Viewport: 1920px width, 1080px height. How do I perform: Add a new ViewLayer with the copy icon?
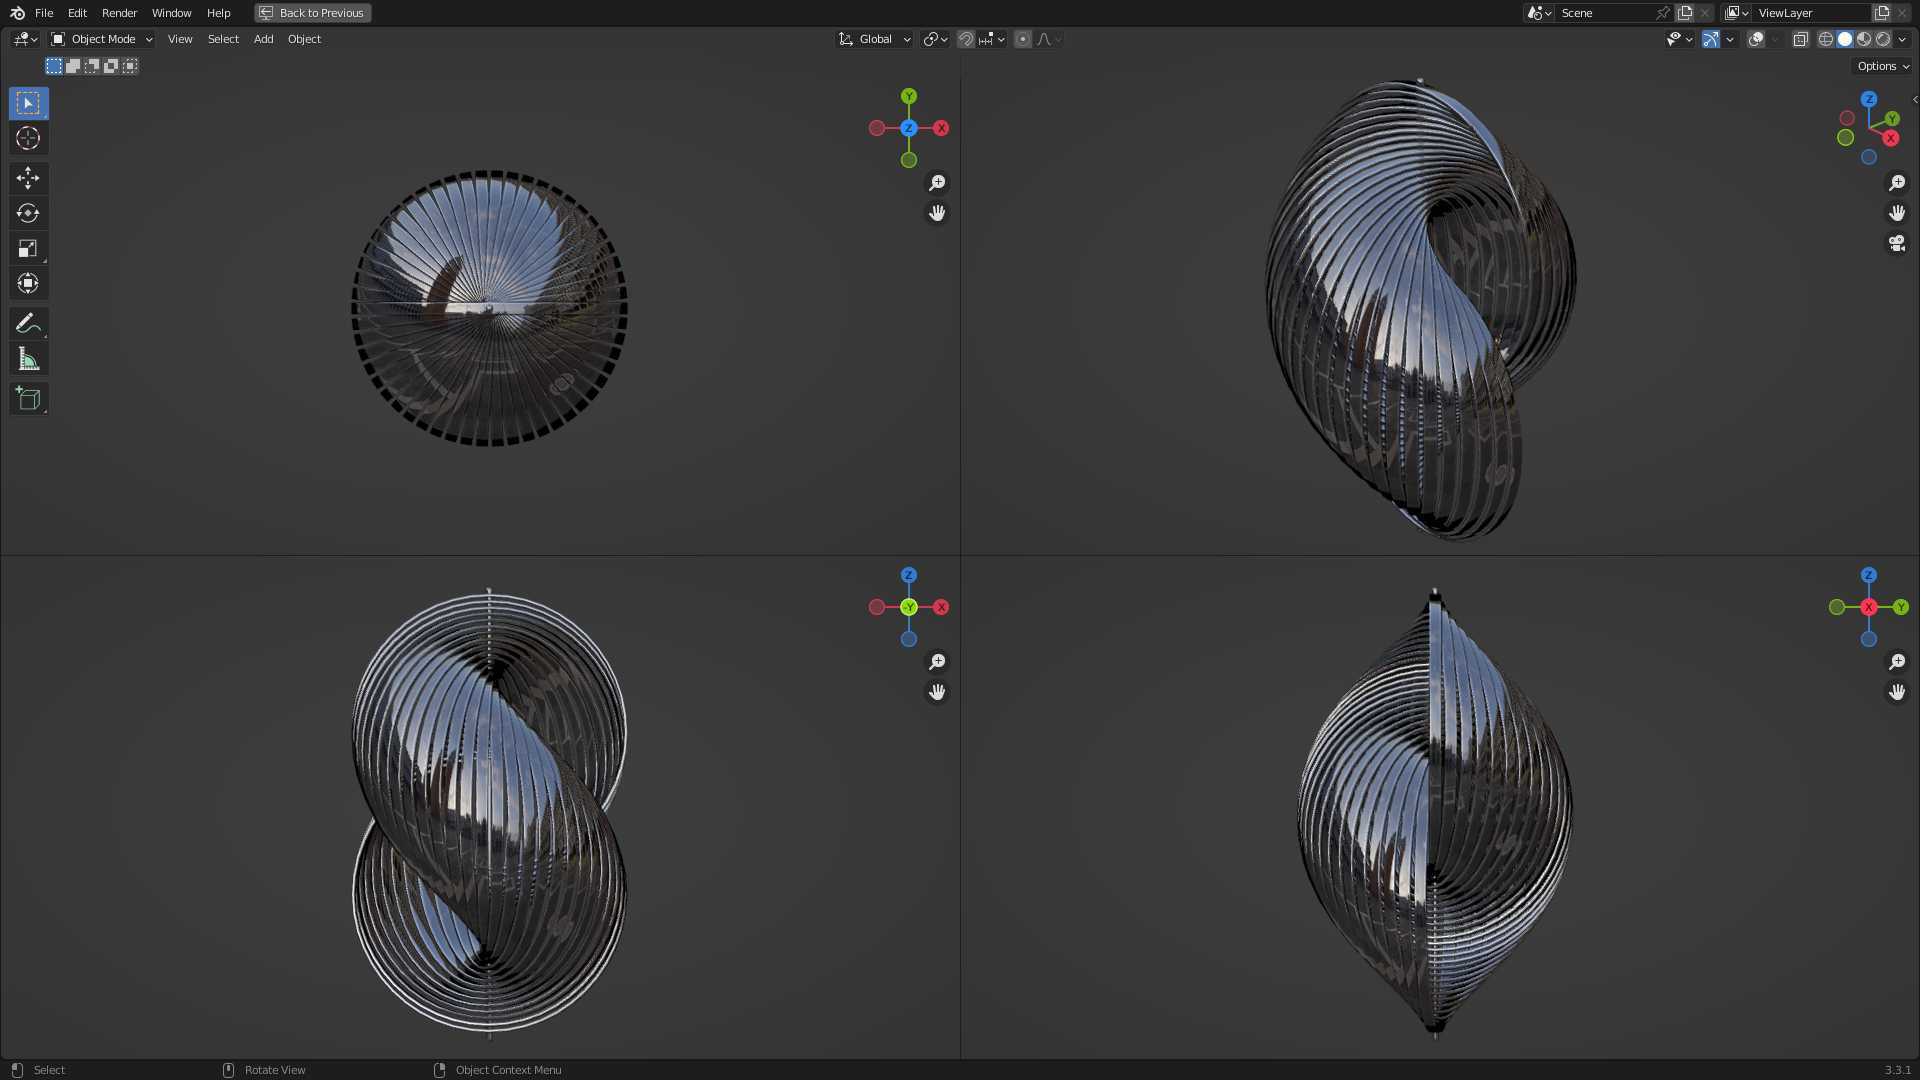tap(1882, 13)
